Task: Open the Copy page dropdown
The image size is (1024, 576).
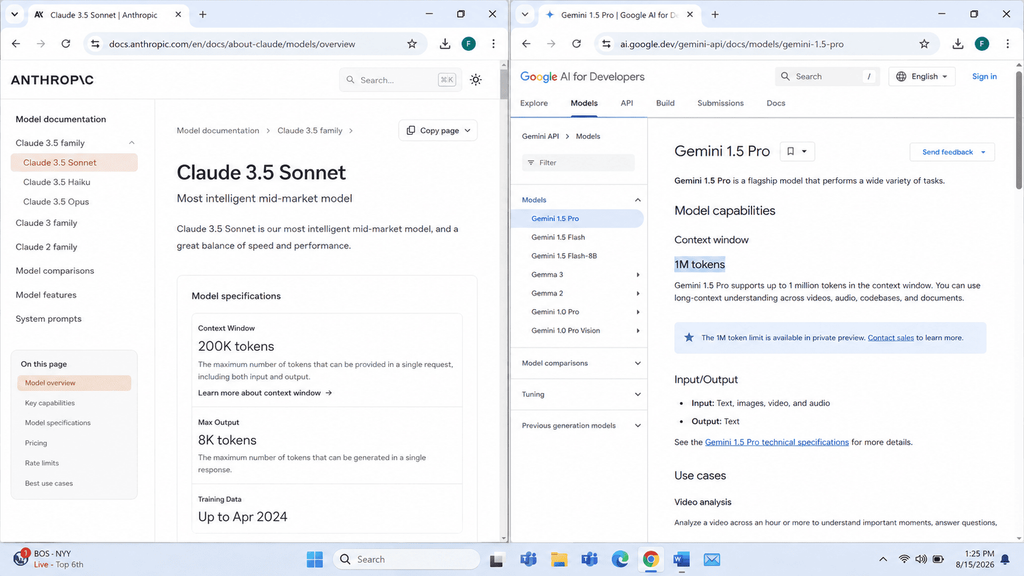Action: coord(438,131)
